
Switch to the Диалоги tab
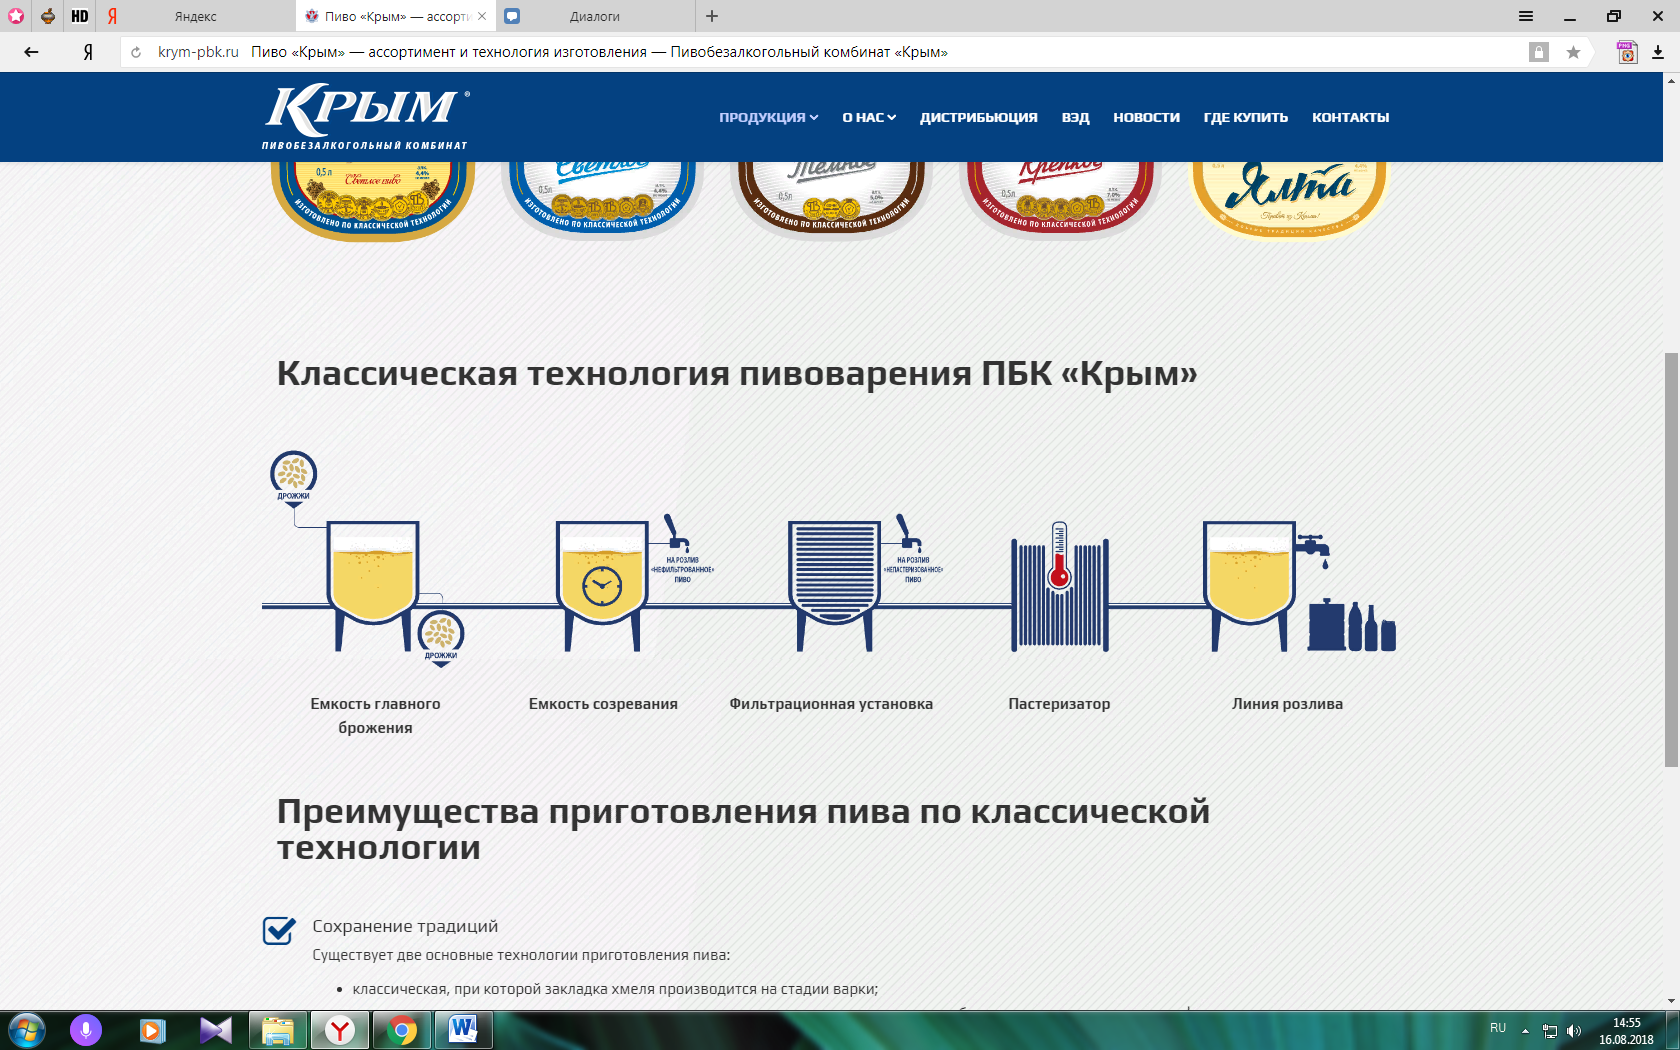[x=595, y=16]
